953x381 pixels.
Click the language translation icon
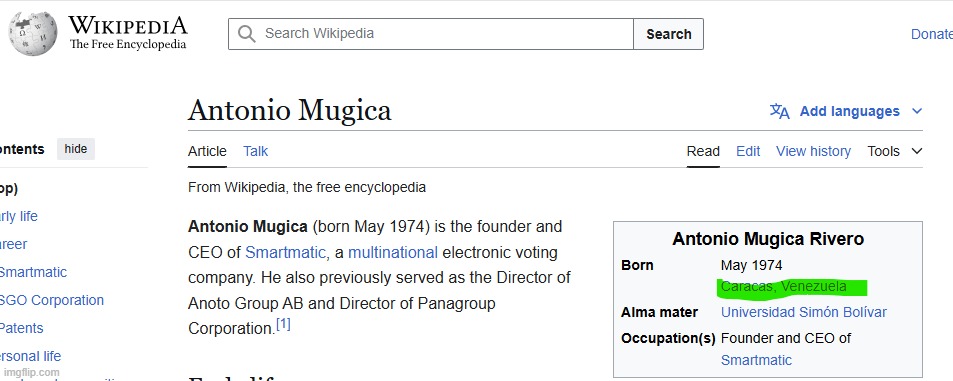pos(779,111)
